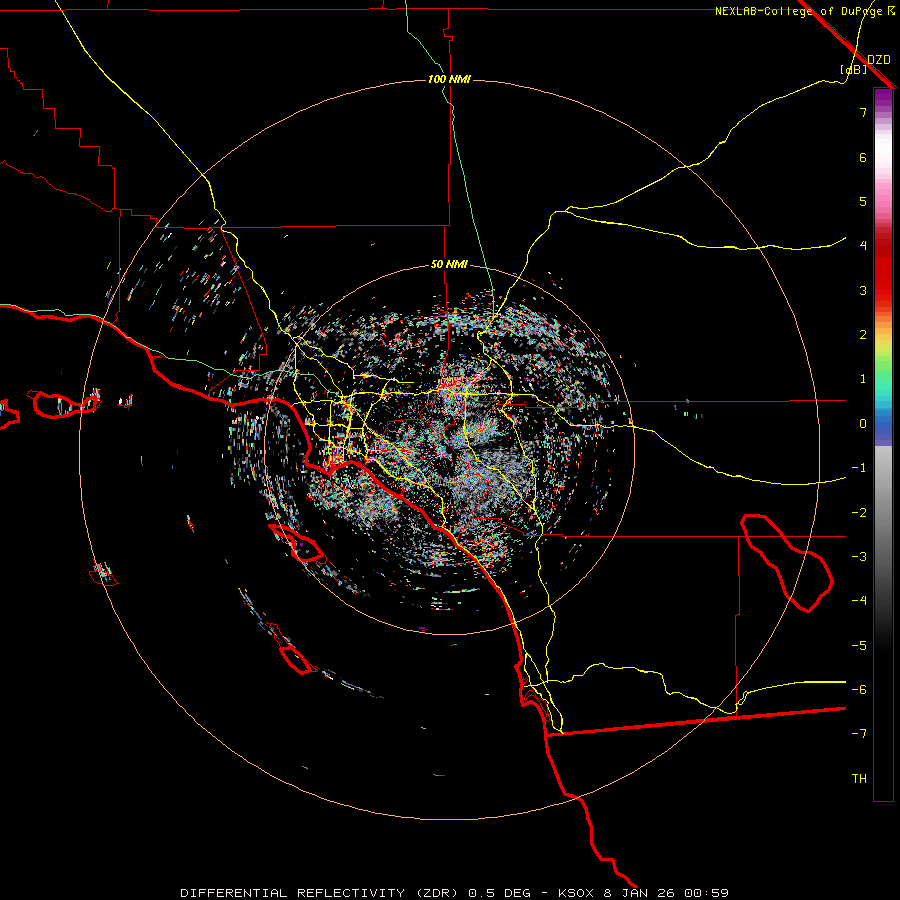Click the positive 6 tick label on scale
The height and width of the screenshot is (900, 900).
(863, 157)
